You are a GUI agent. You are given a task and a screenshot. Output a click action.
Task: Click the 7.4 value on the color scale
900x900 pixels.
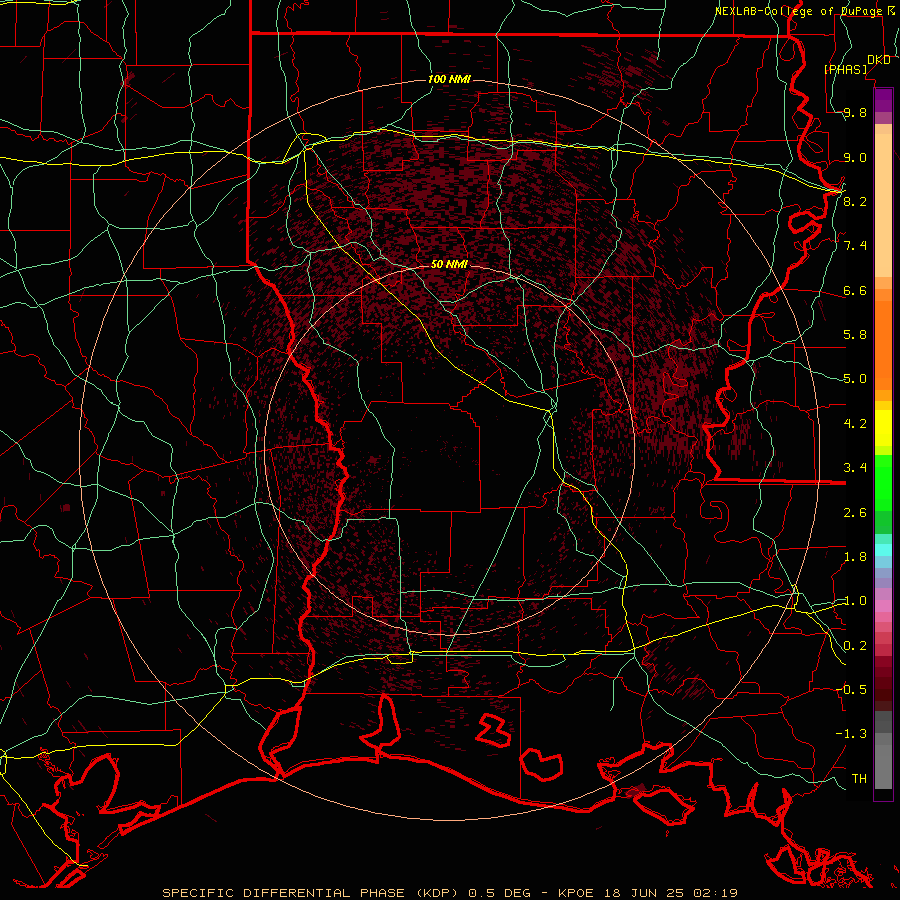(x=855, y=246)
